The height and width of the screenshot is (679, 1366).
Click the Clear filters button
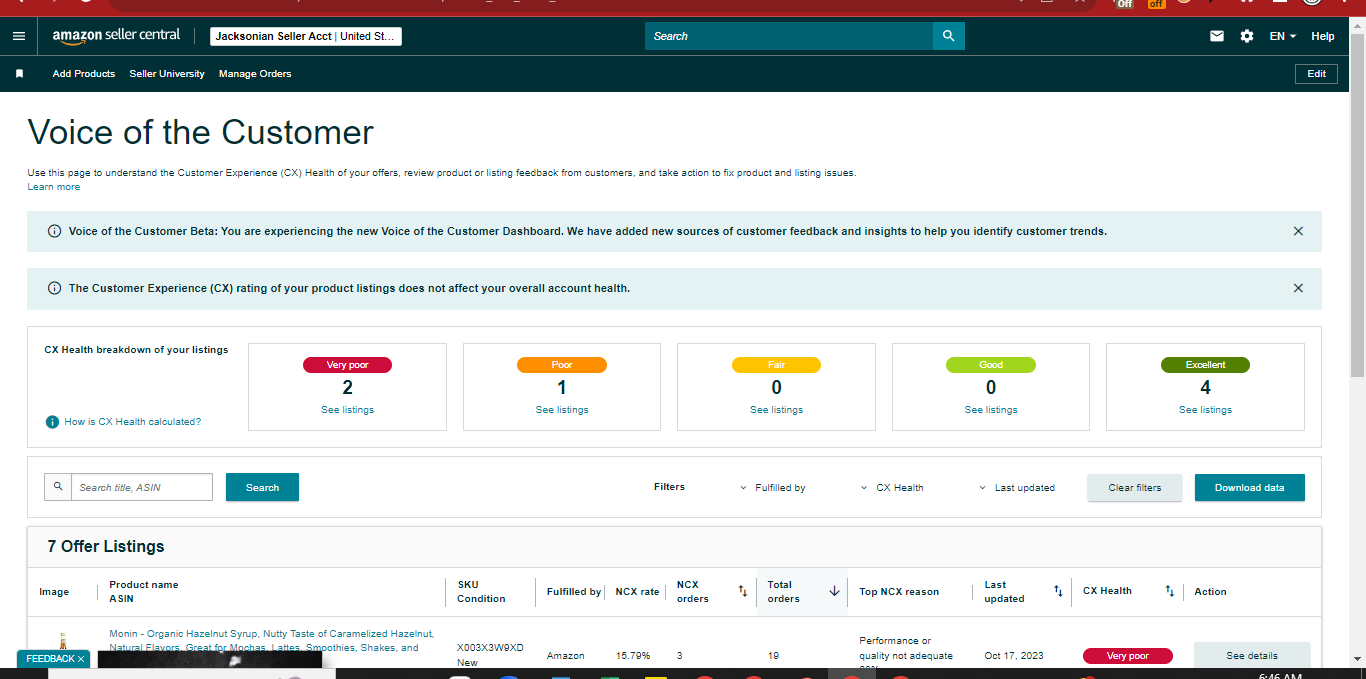[x=1135, y=488]
